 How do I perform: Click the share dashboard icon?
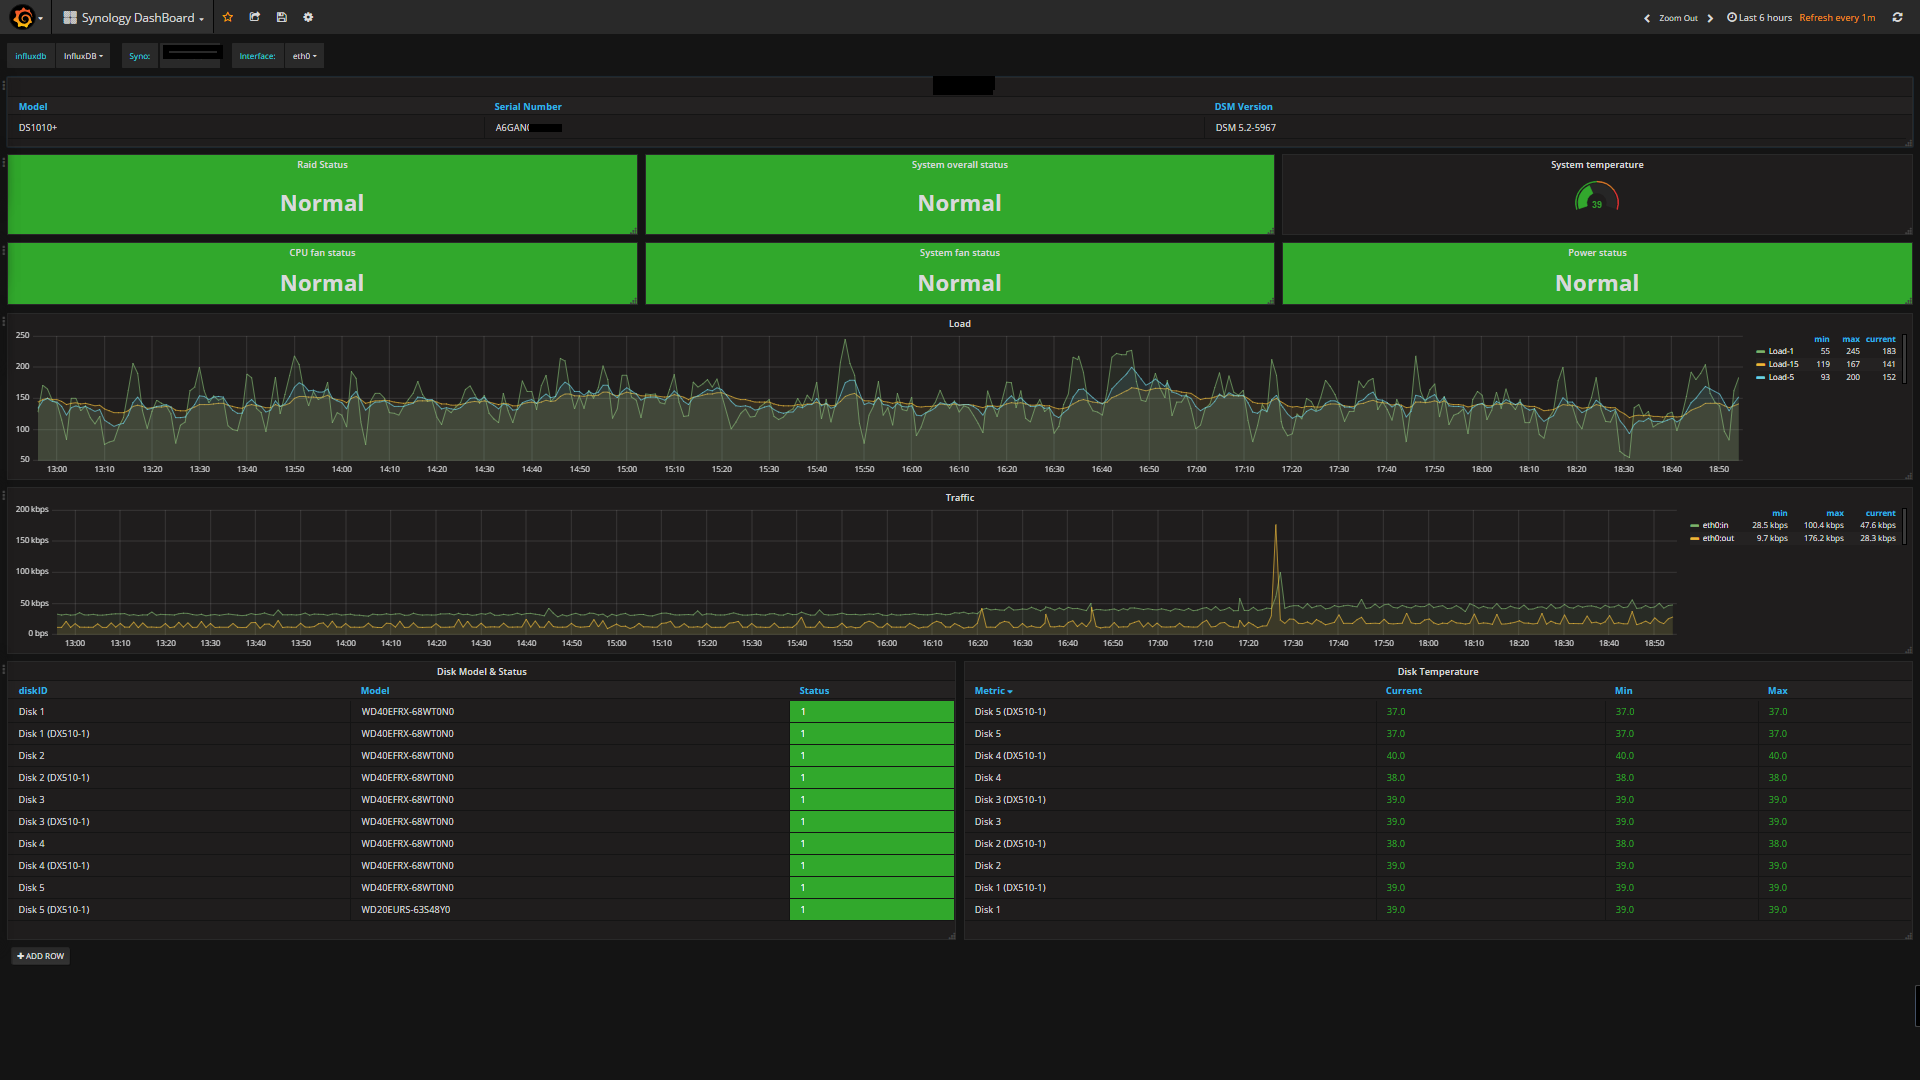(255, 17)
